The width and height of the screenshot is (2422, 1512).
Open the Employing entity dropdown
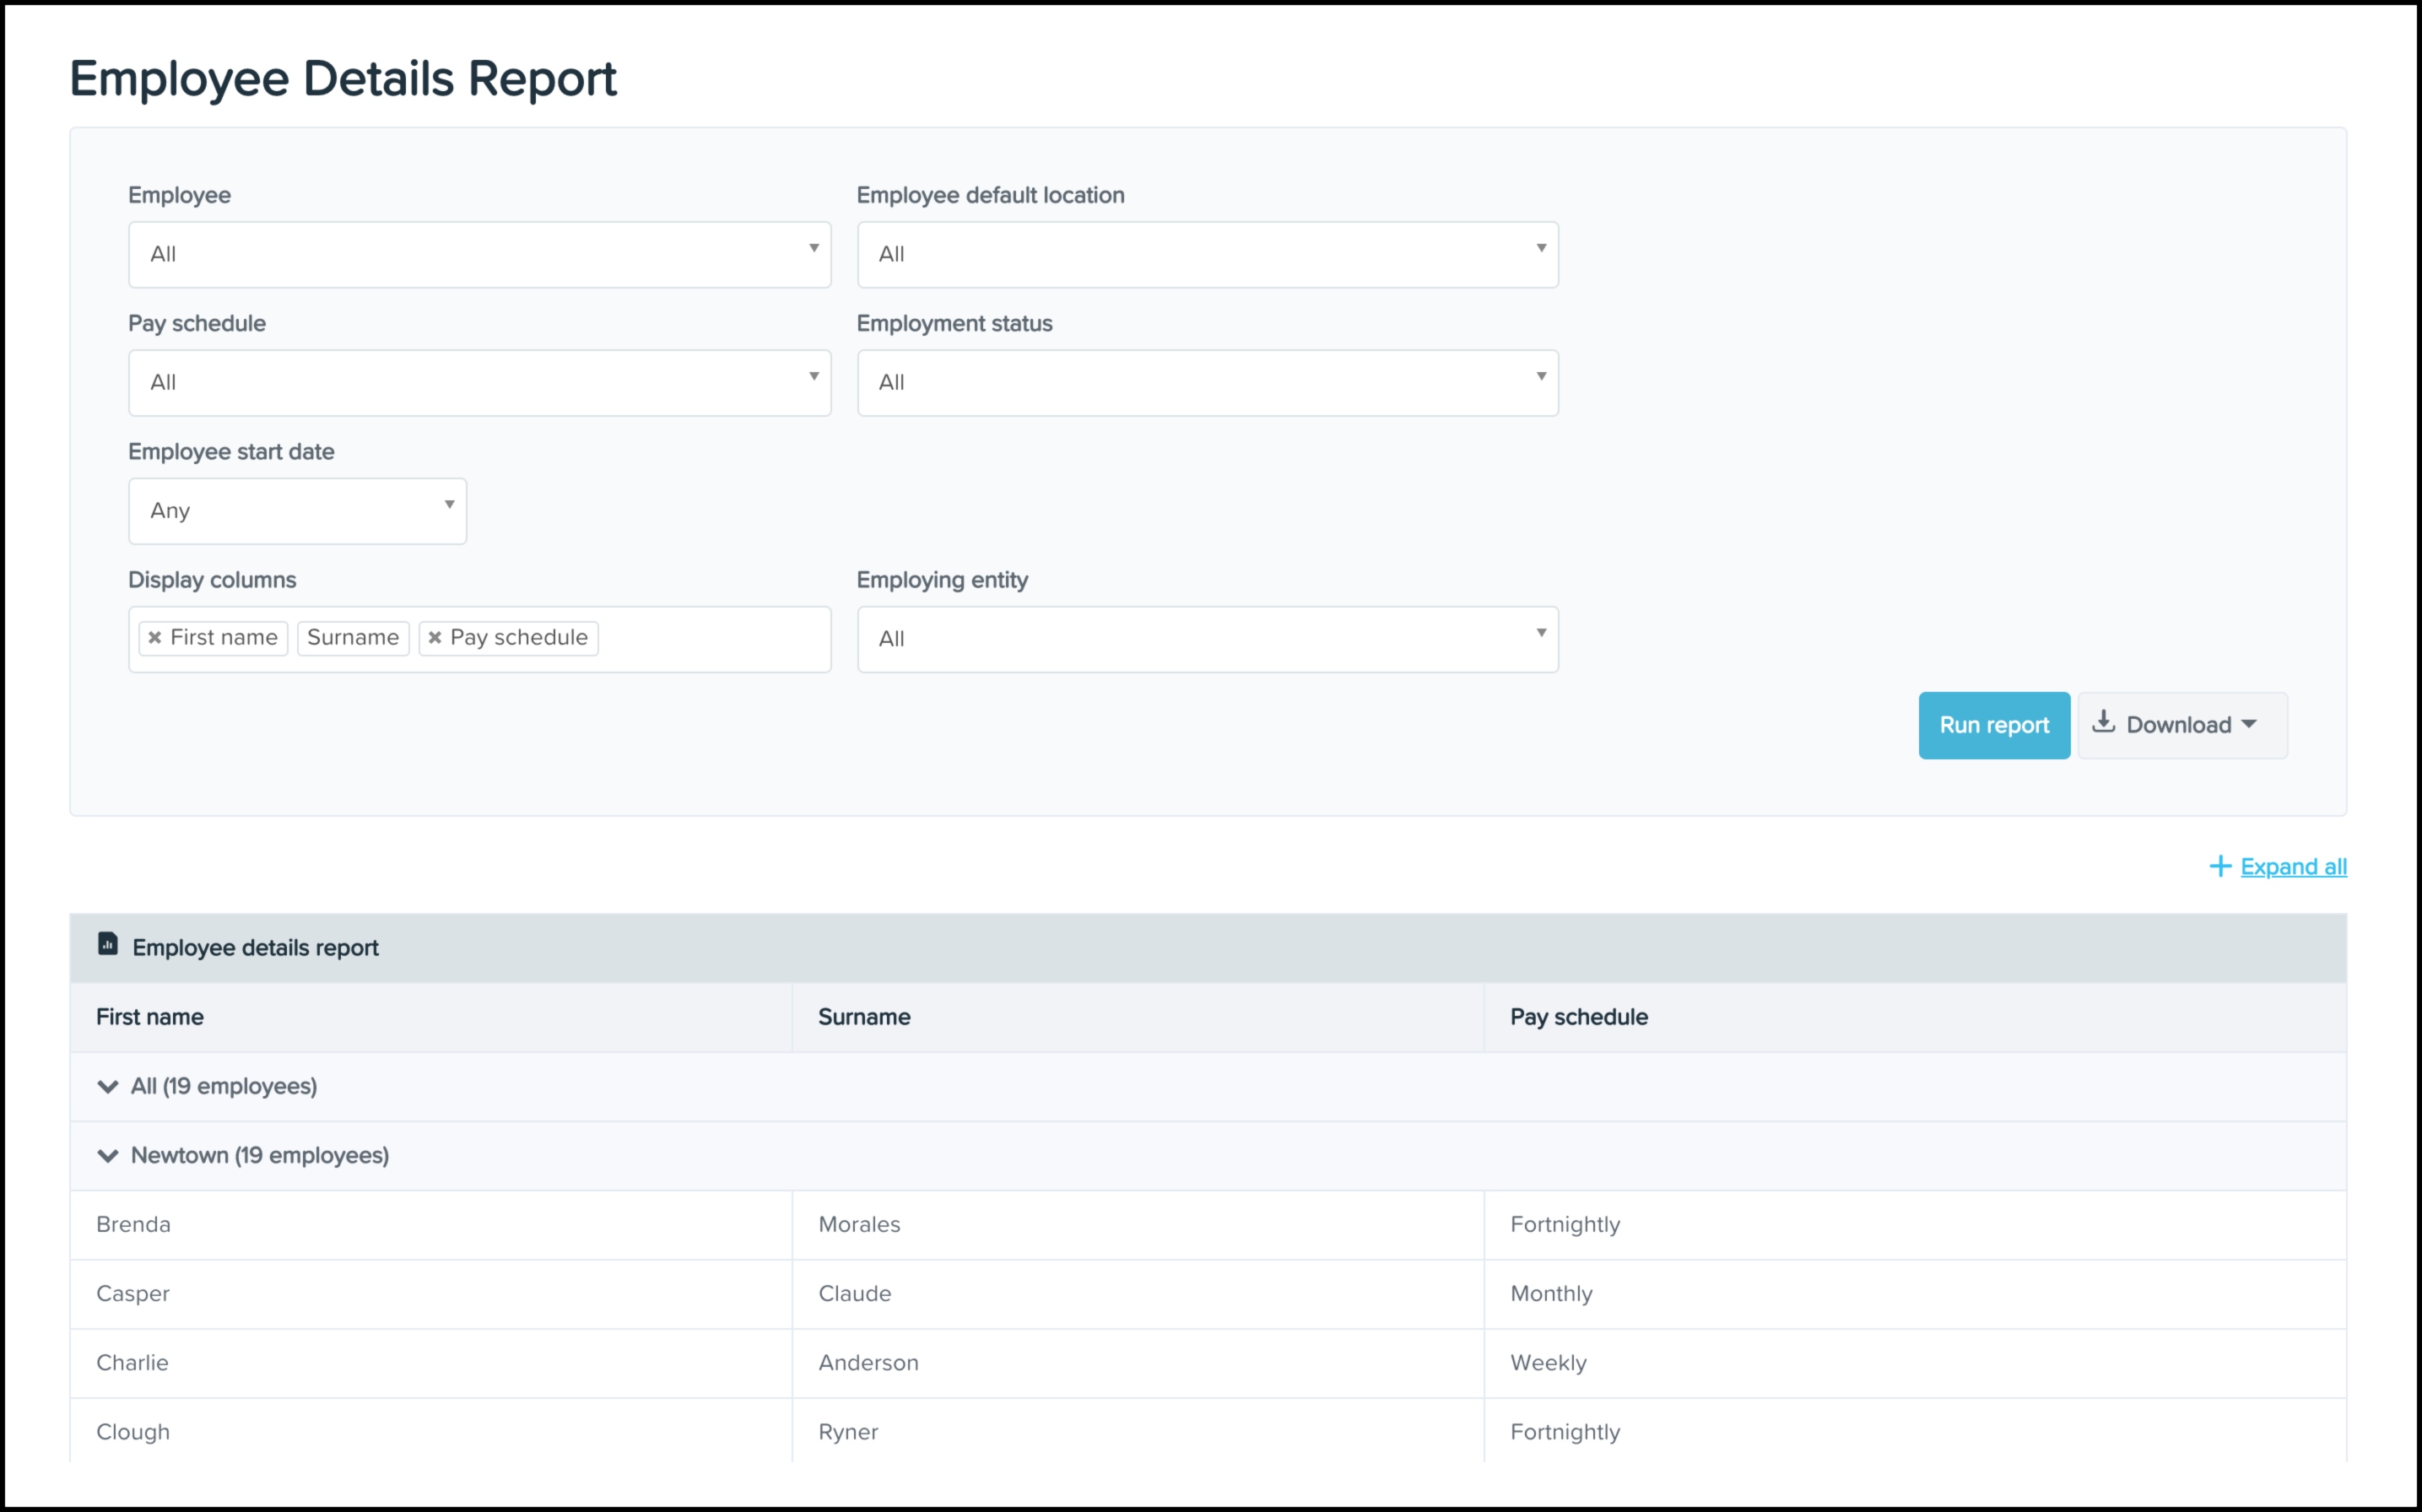(x=1207, y=639)
